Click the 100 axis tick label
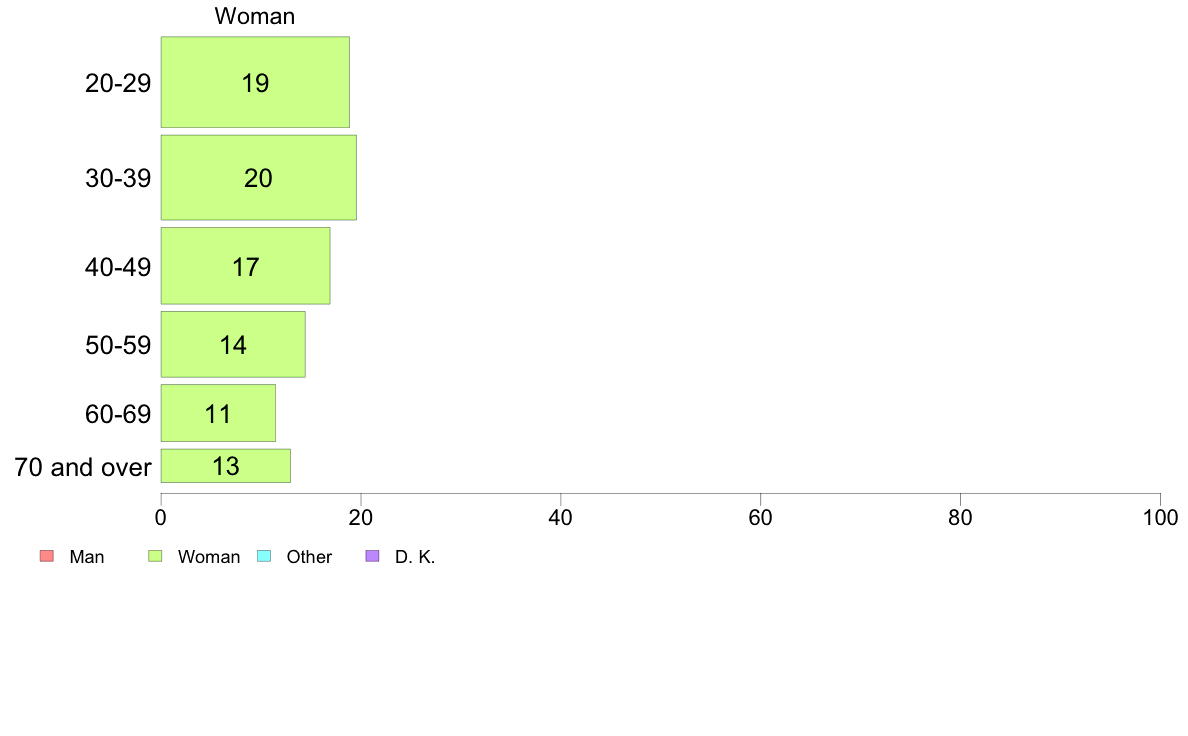Image resolution: width=1188 pixels, height=736 pixels. (1160, 518)
